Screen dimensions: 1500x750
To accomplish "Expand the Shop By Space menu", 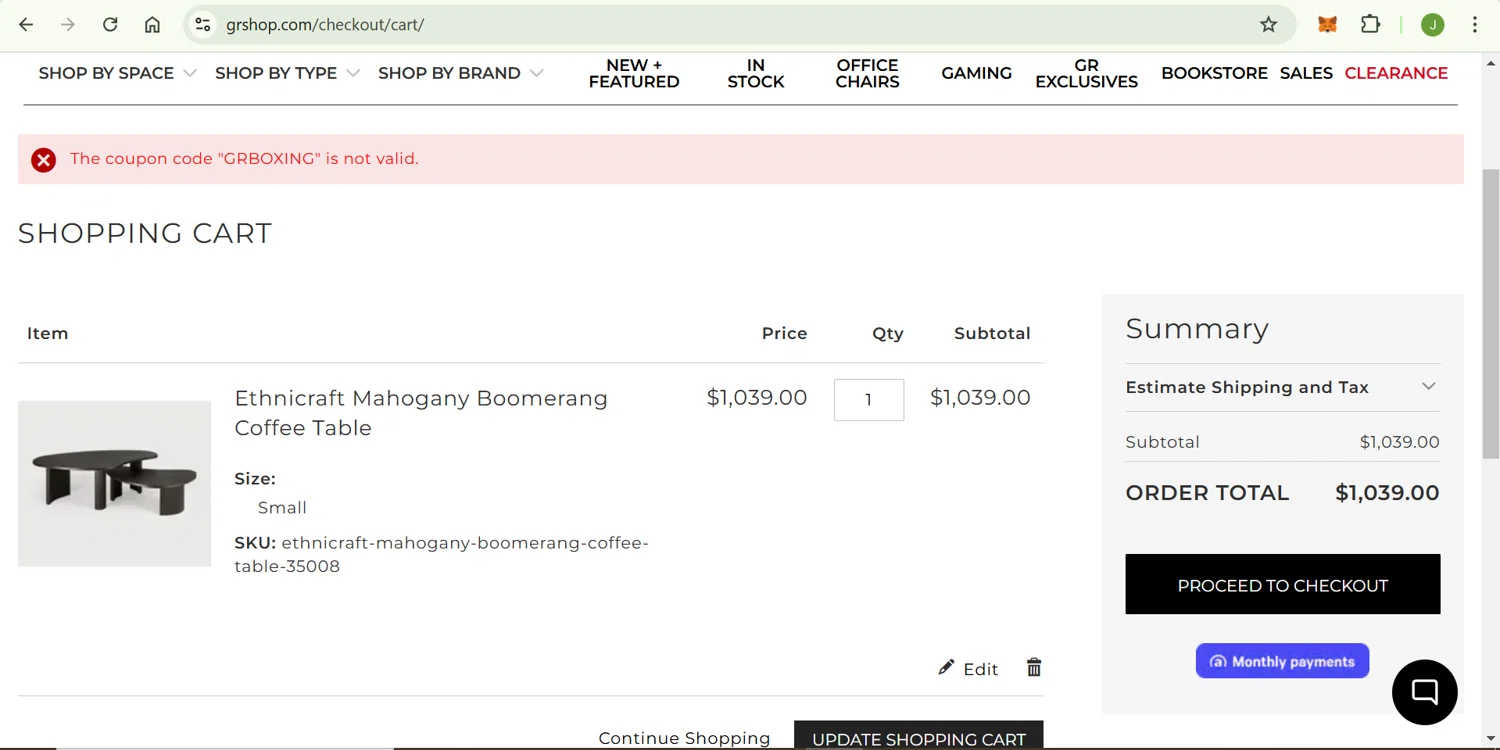I will (x=117, y=73).
